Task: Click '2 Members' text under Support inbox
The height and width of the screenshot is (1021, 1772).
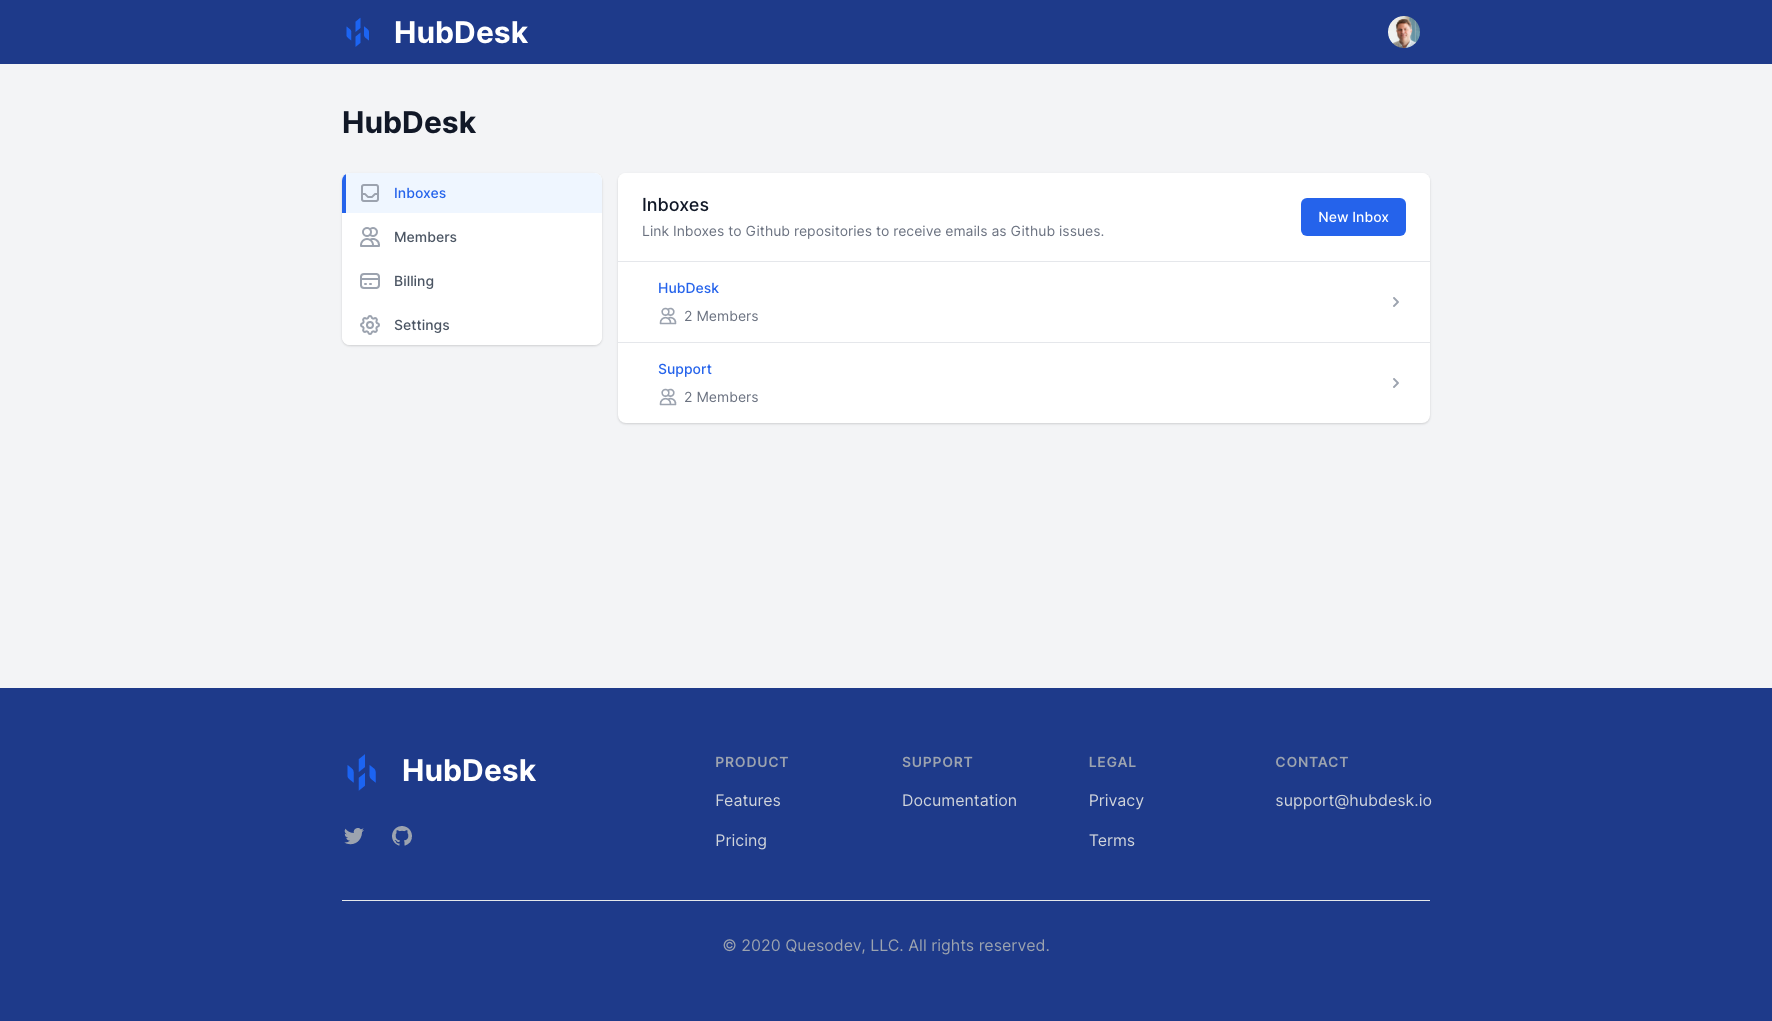Action: [x=721, y=397]
